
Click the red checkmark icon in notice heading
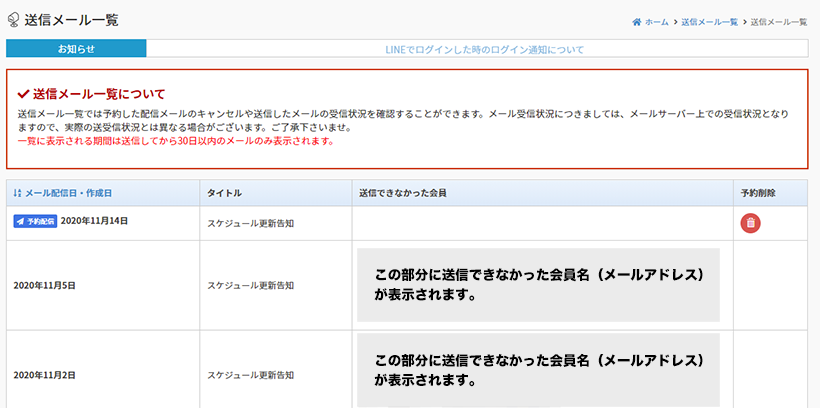[23, 94]
